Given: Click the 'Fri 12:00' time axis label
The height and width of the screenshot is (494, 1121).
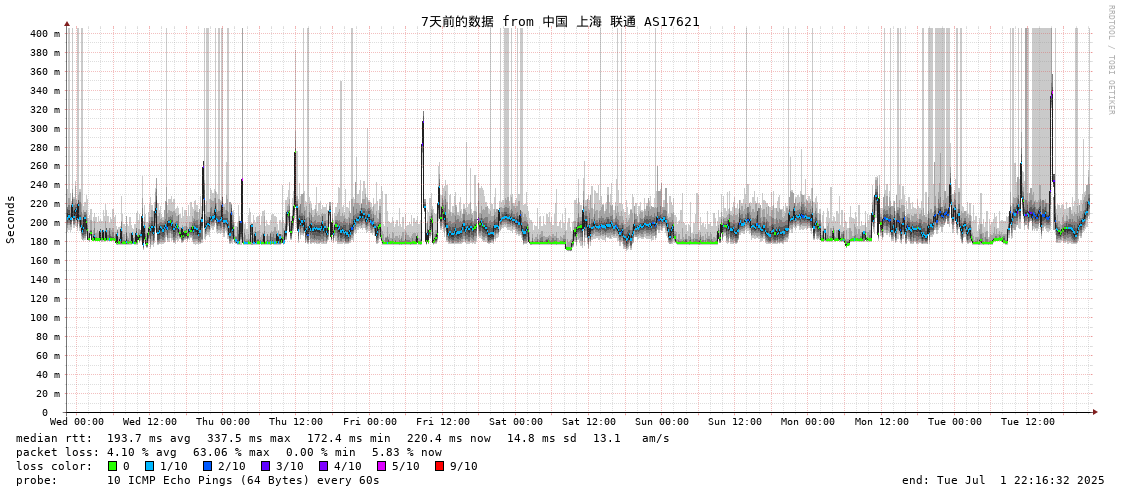Looking at the screenshot, I should point(443,422).
